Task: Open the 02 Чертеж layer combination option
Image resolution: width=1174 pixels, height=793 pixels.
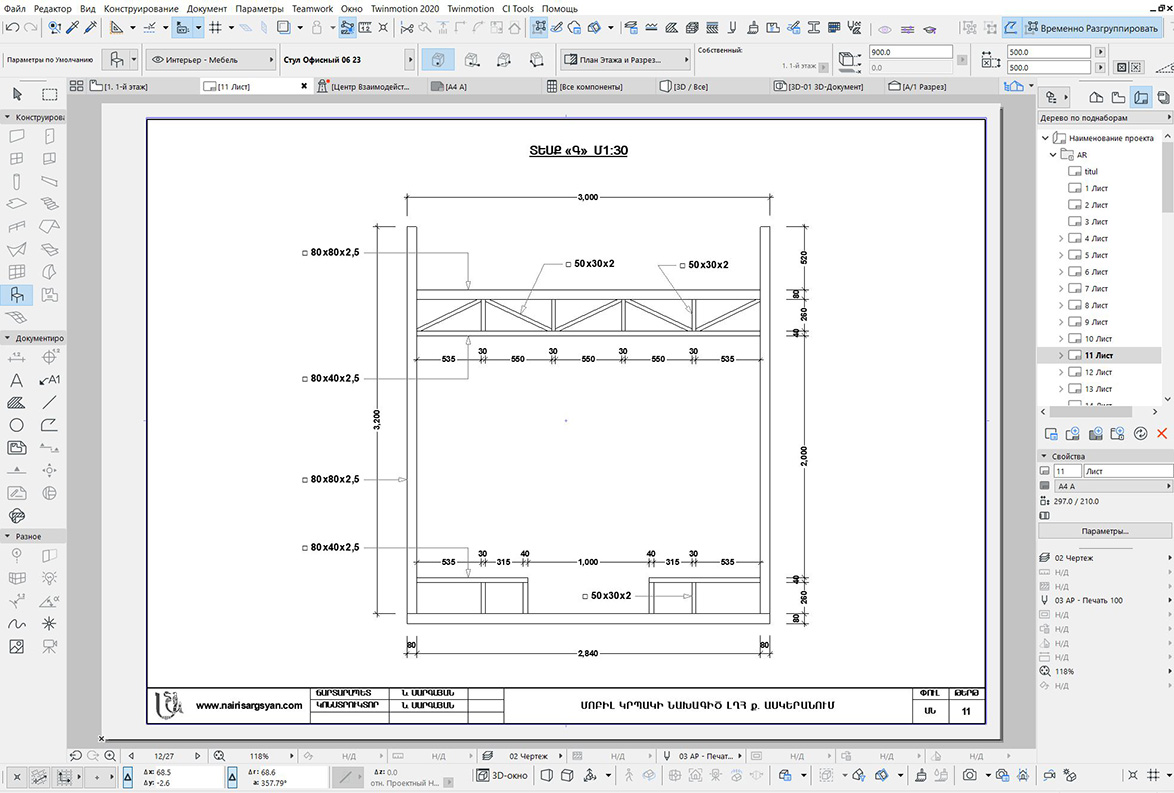Action: click(1104, 558)
